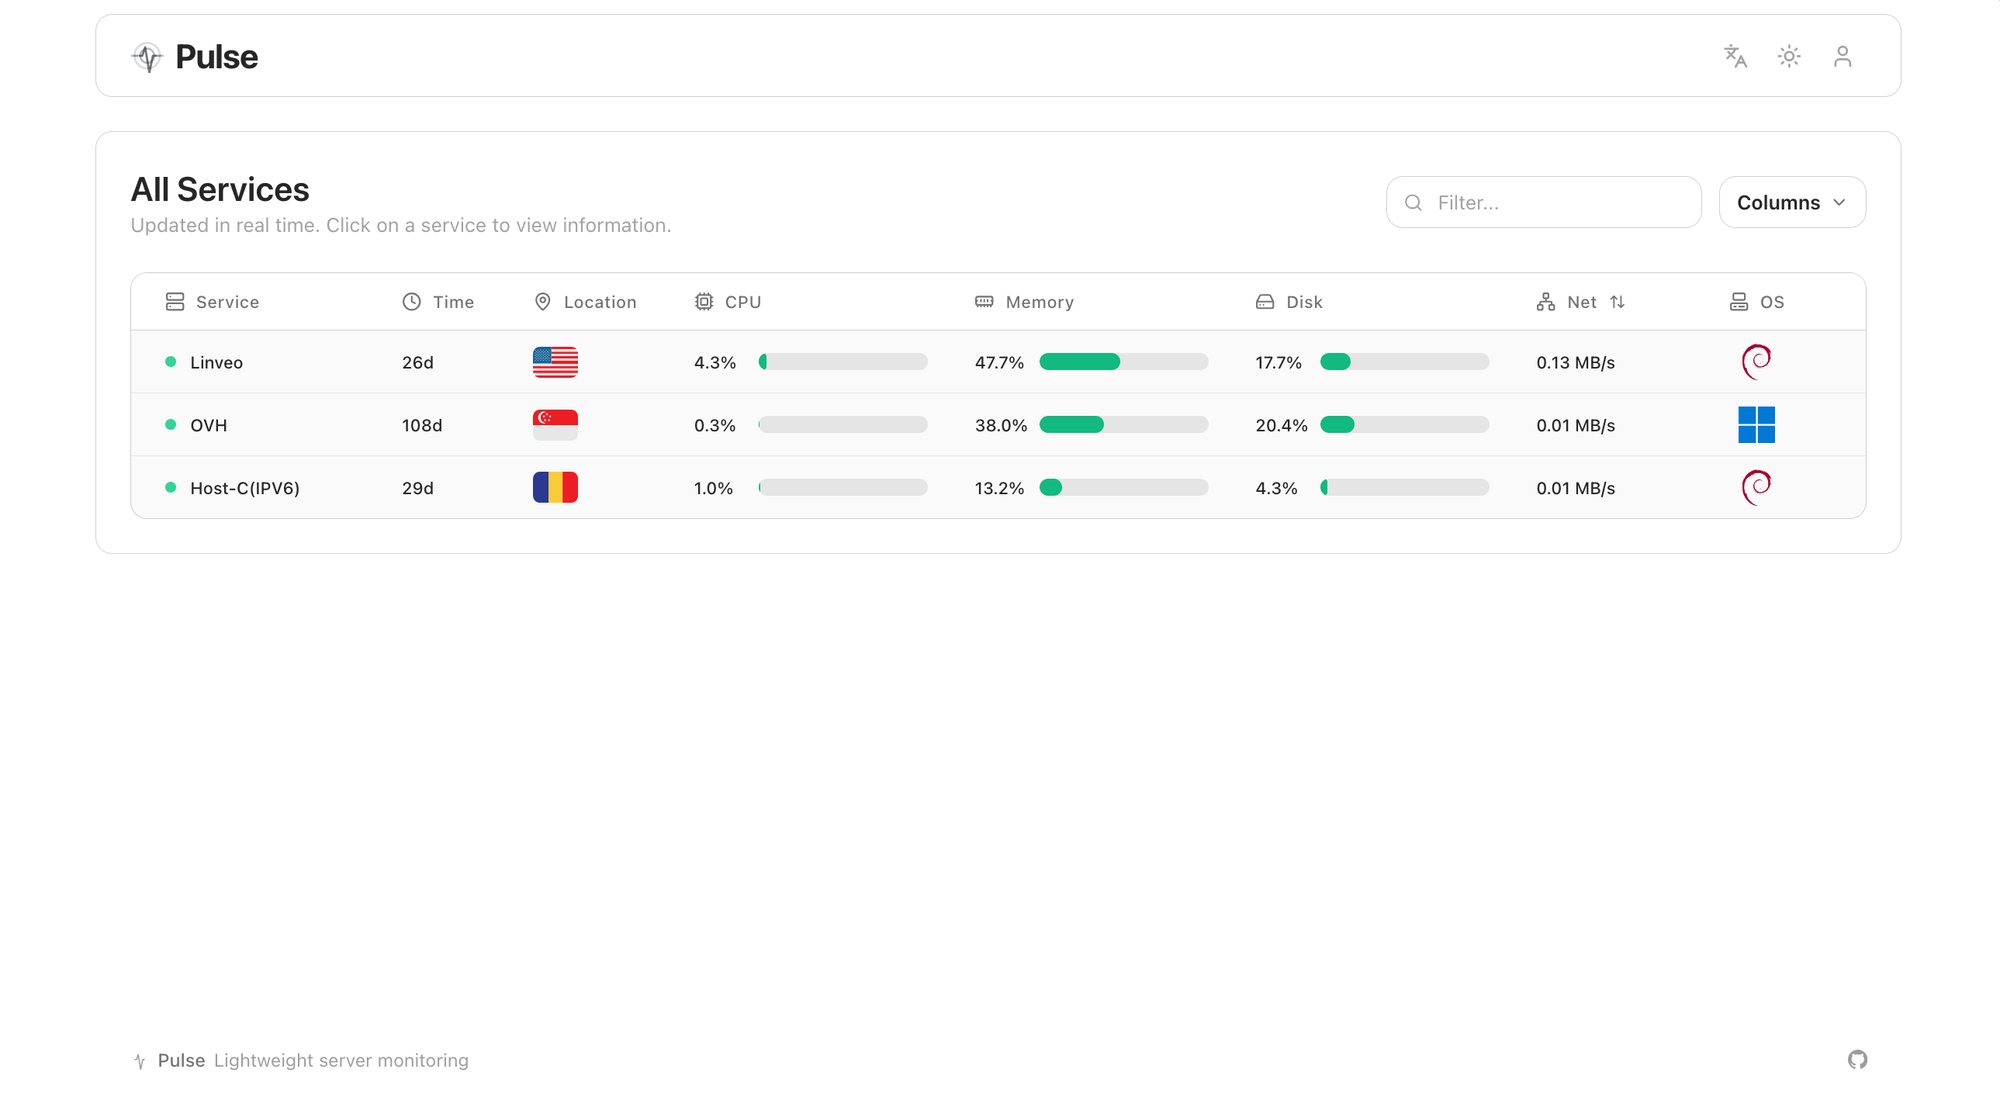Open the user account icon
The width and height of the screenshot is (2000, 1097).
click(x=1842, y=57)
